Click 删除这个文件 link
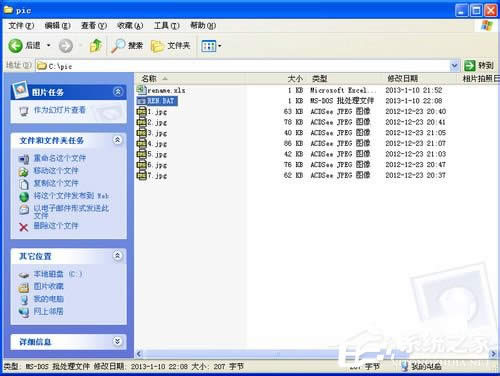This screenshot has height=376, width=500. [56, 226]
